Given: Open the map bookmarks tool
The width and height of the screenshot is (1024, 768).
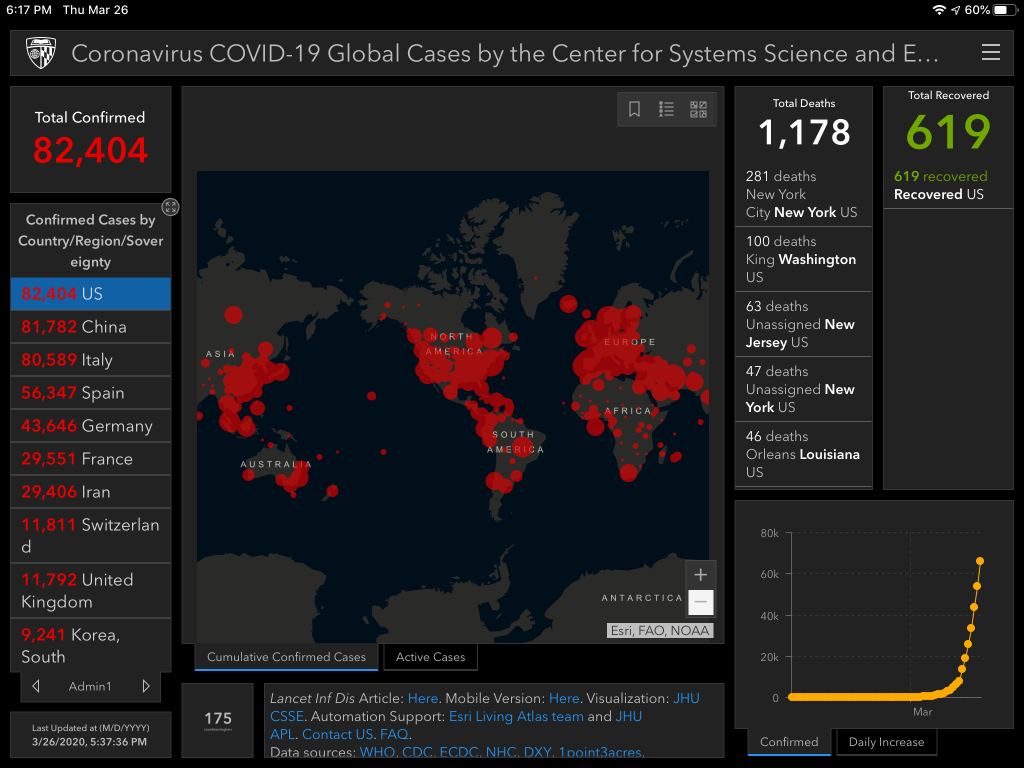Looking at the screenshot, I should point(634,110).
